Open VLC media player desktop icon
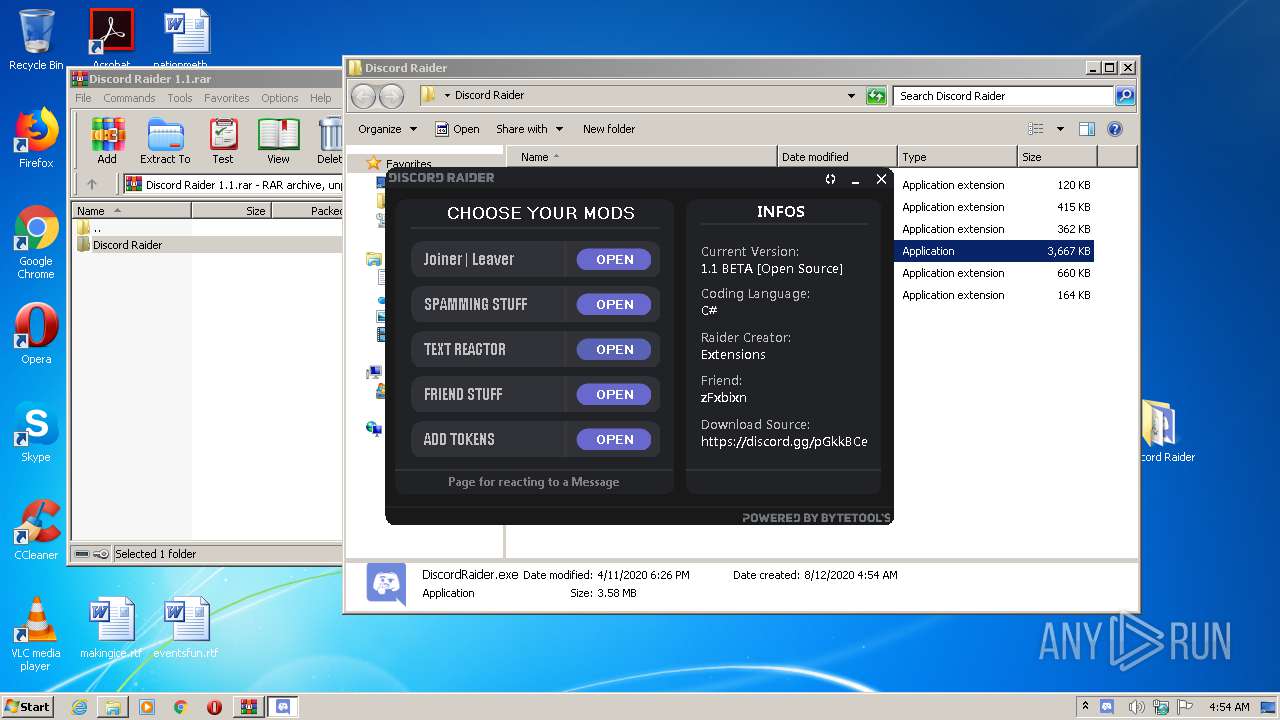Screen dimensions: 1280x720 pos(36,634)
